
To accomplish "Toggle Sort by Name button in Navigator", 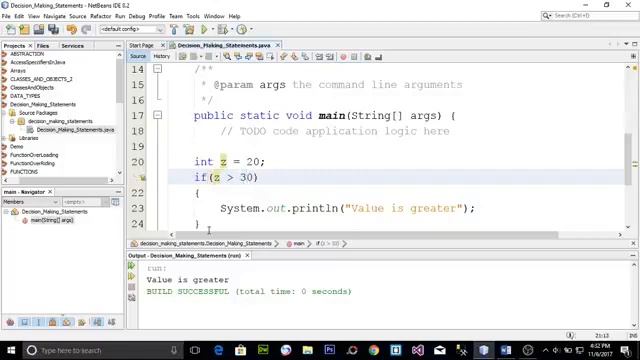I will [x=98, y=322].
